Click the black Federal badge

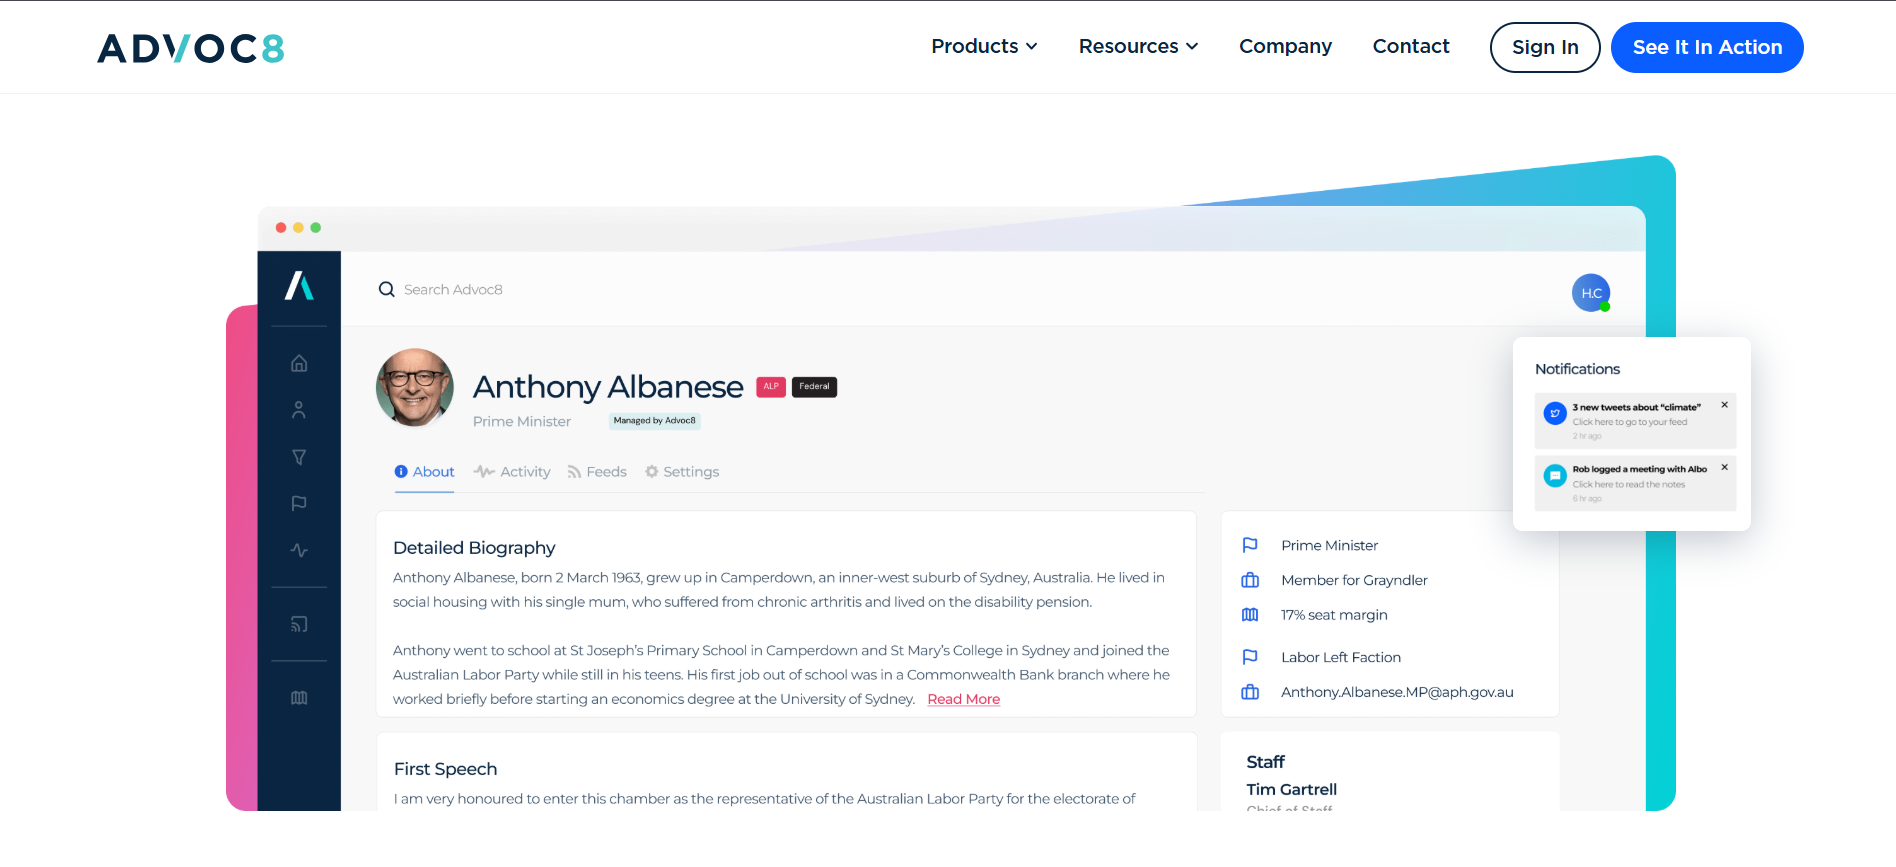(x=814, y=387)
